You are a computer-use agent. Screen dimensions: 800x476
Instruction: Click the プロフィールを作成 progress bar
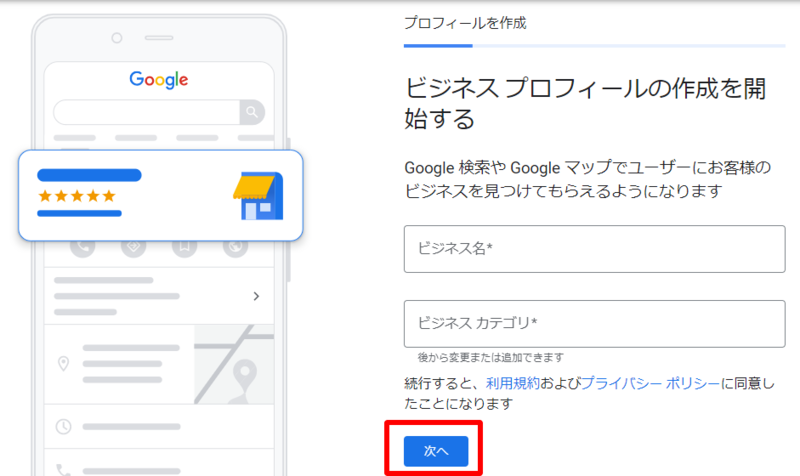(x=594, y=46)
